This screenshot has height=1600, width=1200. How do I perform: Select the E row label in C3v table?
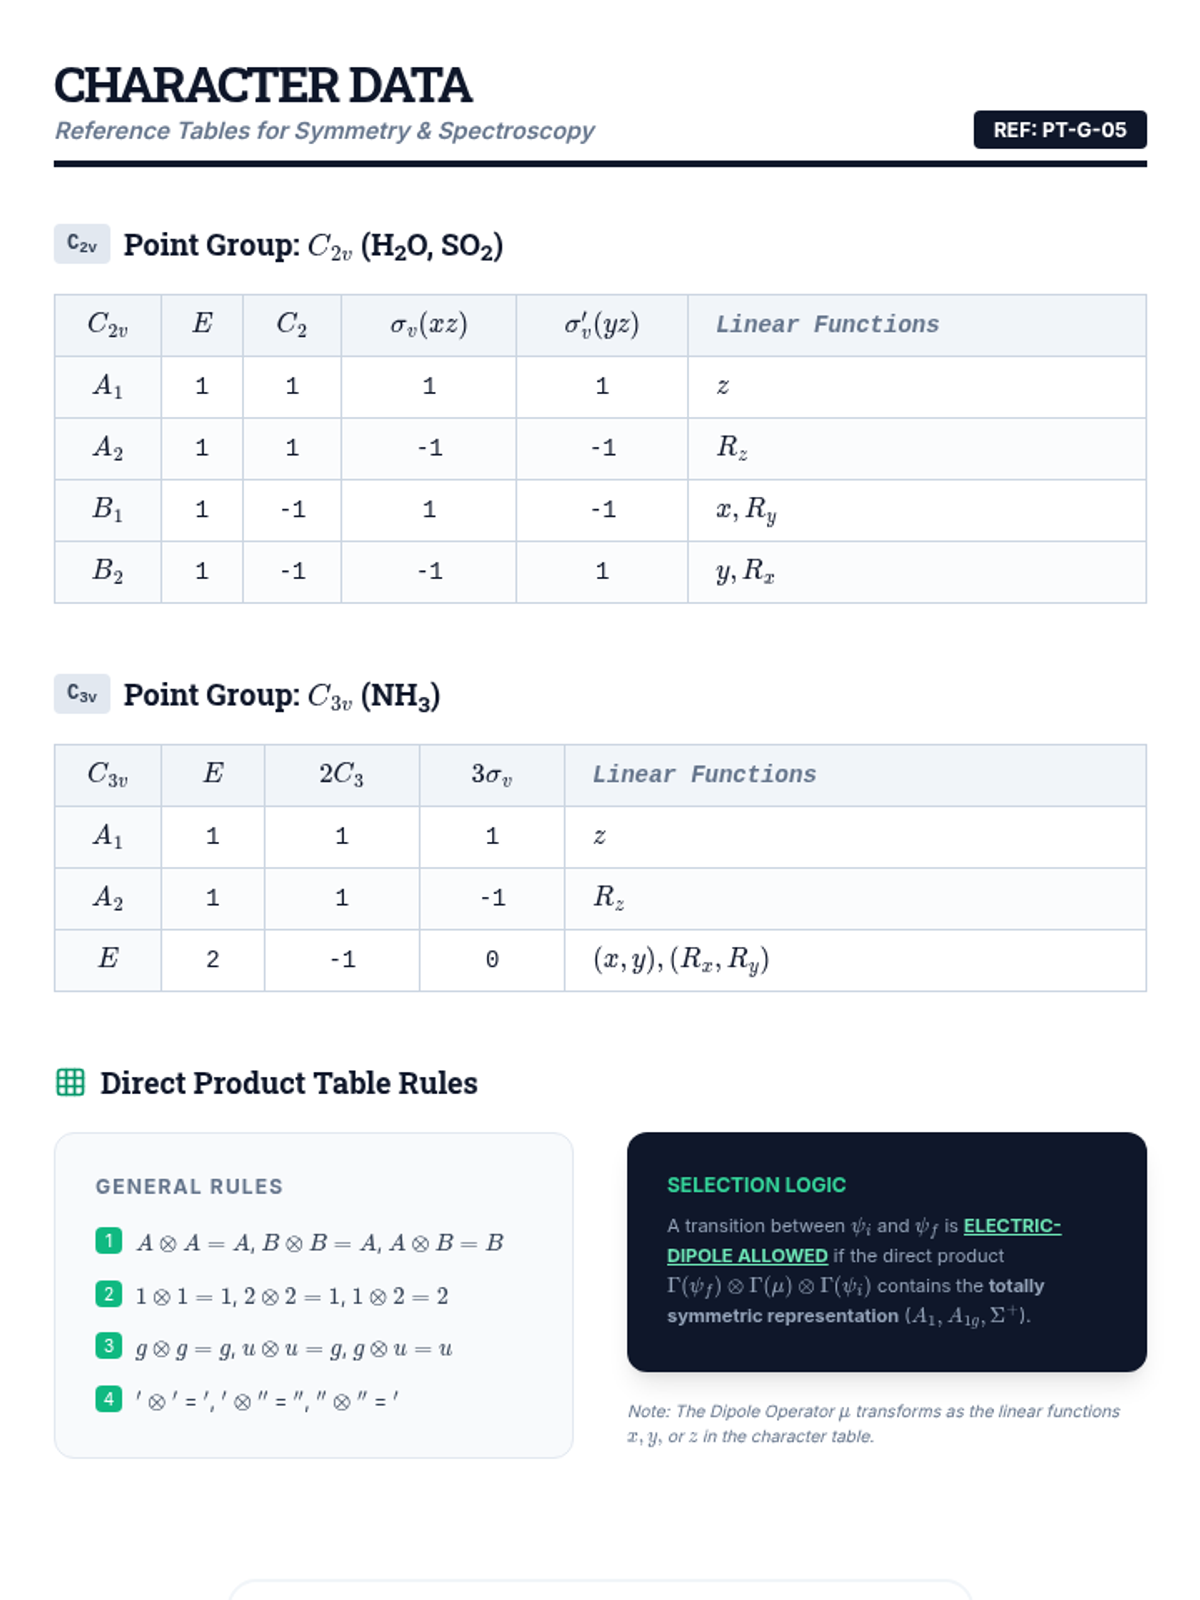[108, 959]
